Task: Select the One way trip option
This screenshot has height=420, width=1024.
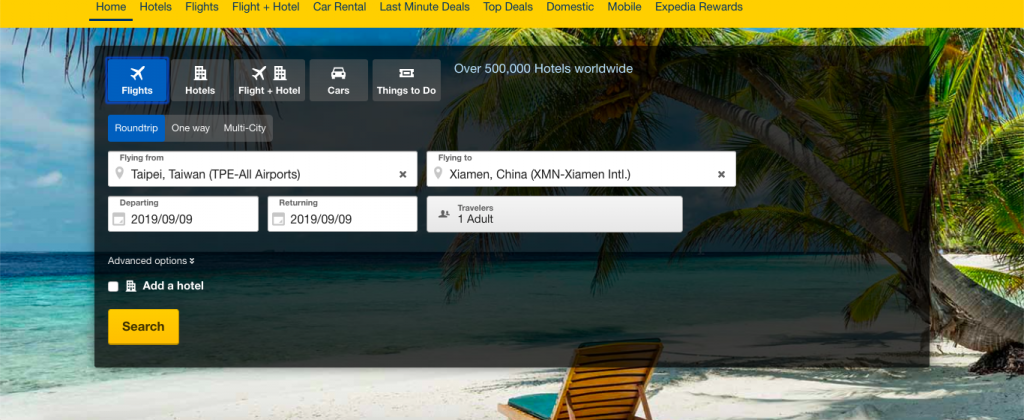Action: [x=191, y=128]
